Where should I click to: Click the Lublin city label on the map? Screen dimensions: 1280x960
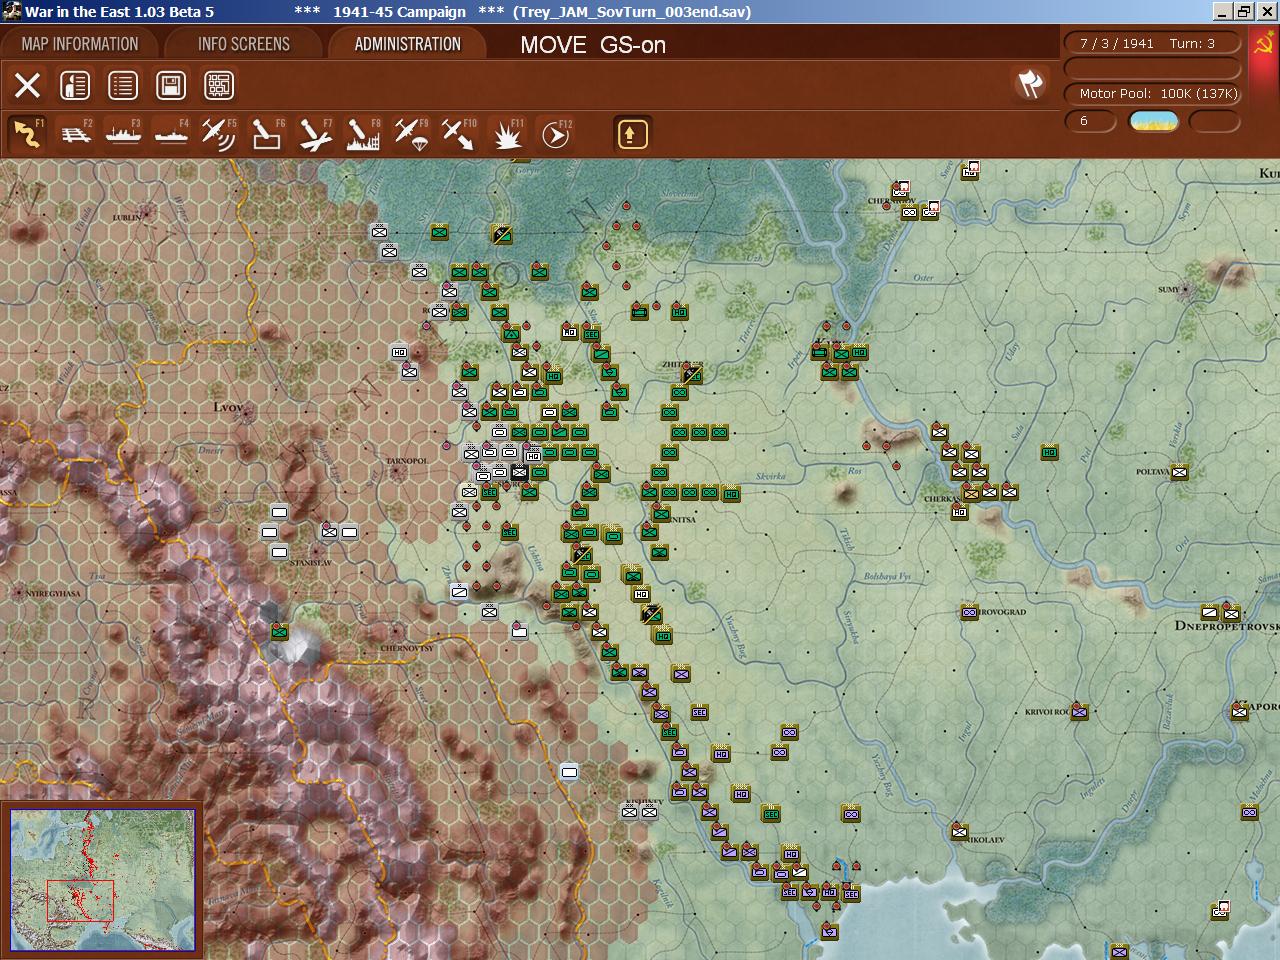click(x=127, y=216)
